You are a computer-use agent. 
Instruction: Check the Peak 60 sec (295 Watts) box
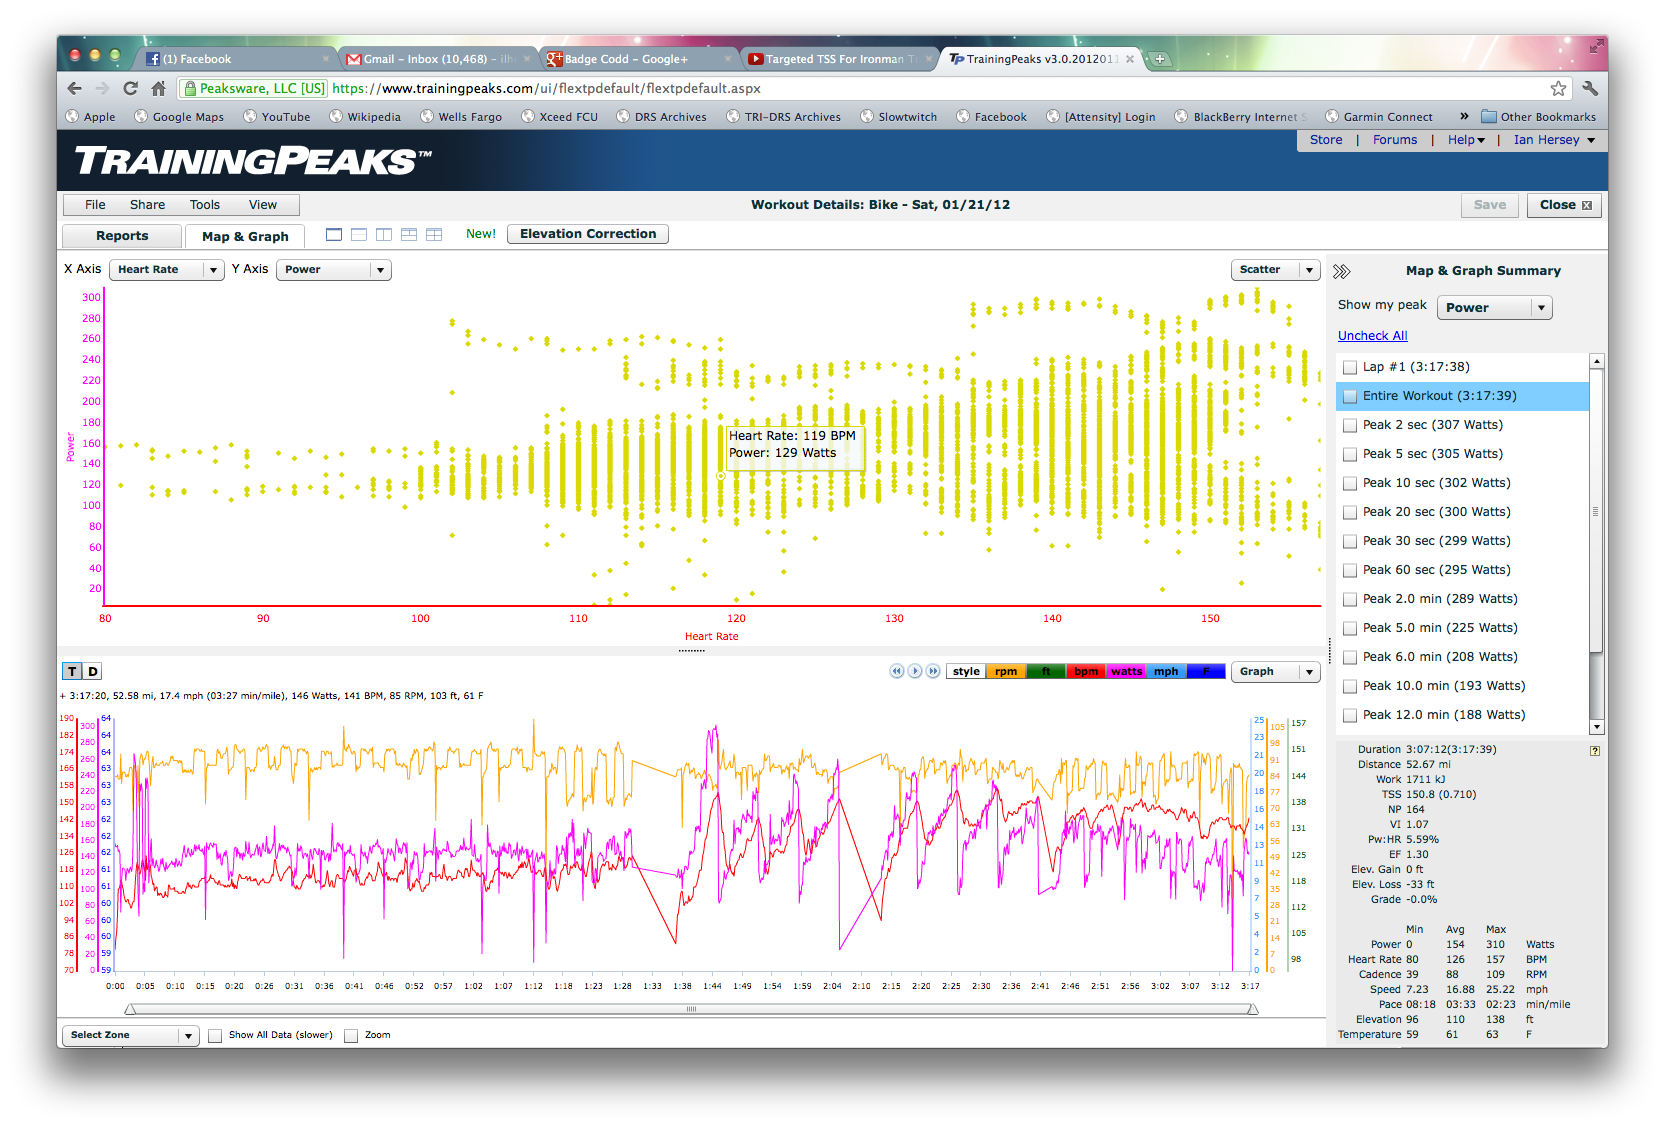pyautogui.click(x=1350, y=570)
